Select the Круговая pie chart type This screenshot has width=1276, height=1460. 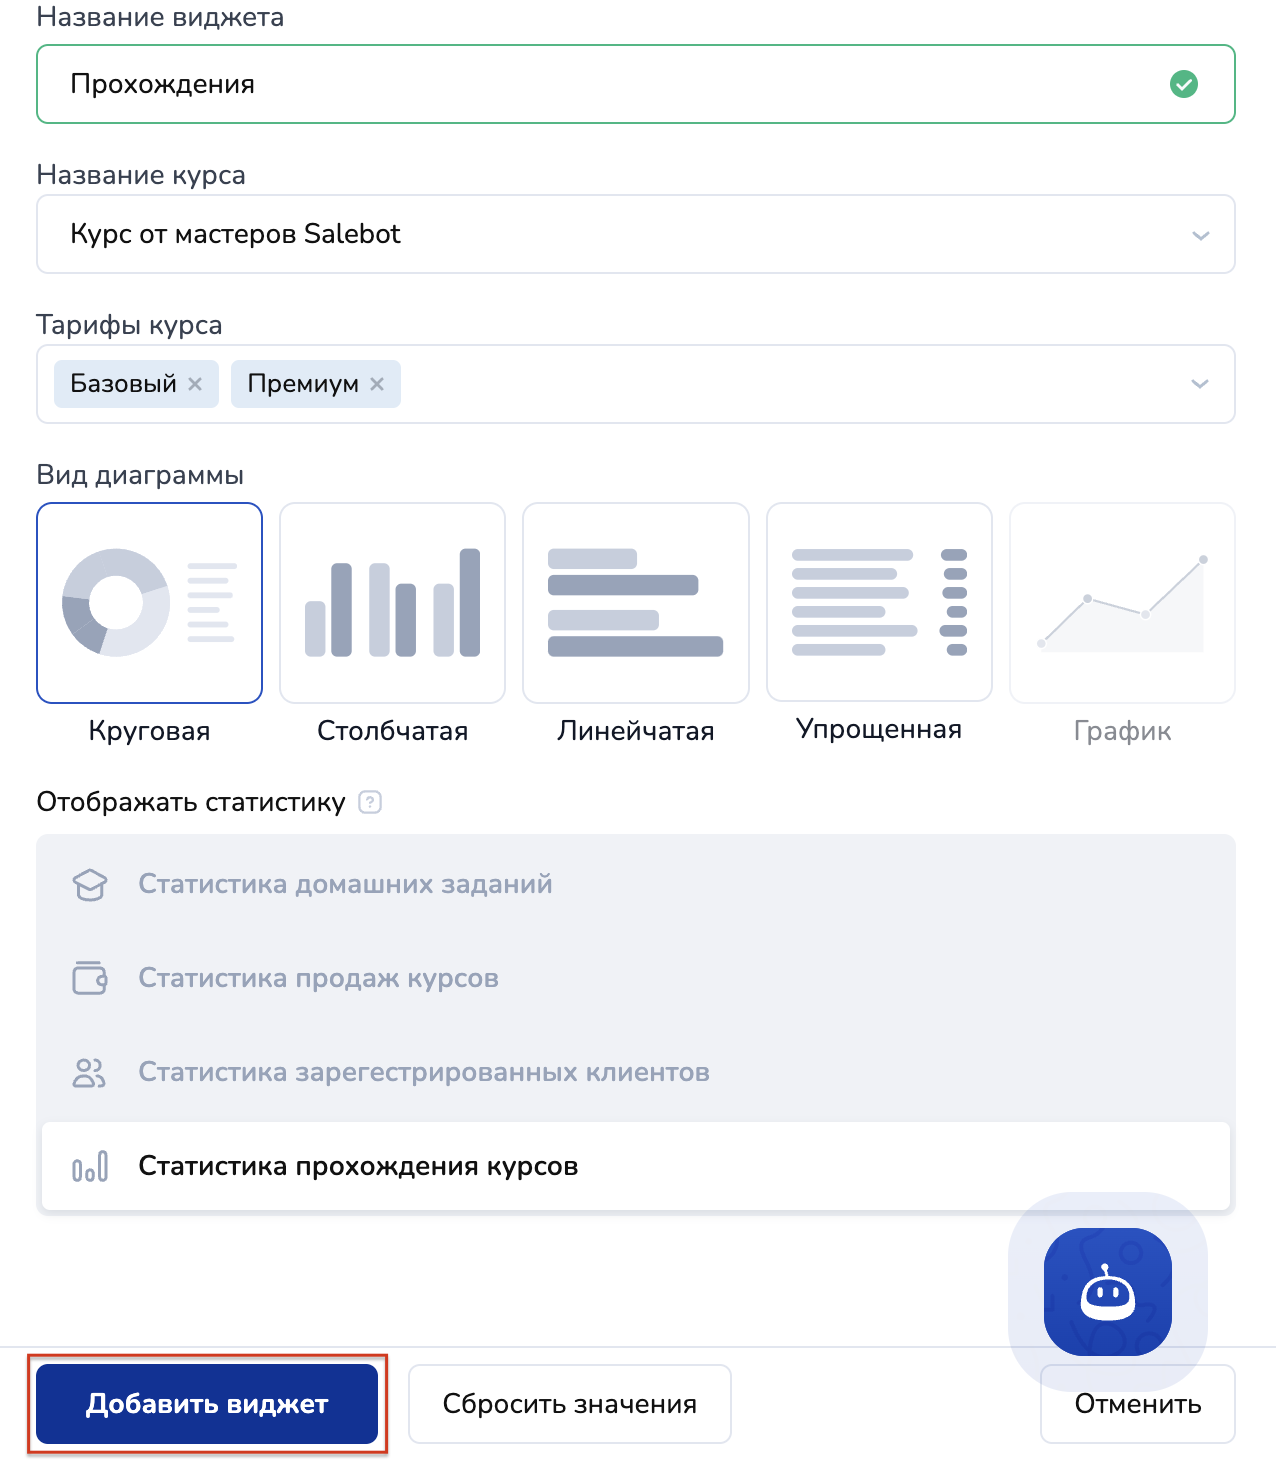click(150, 603)
